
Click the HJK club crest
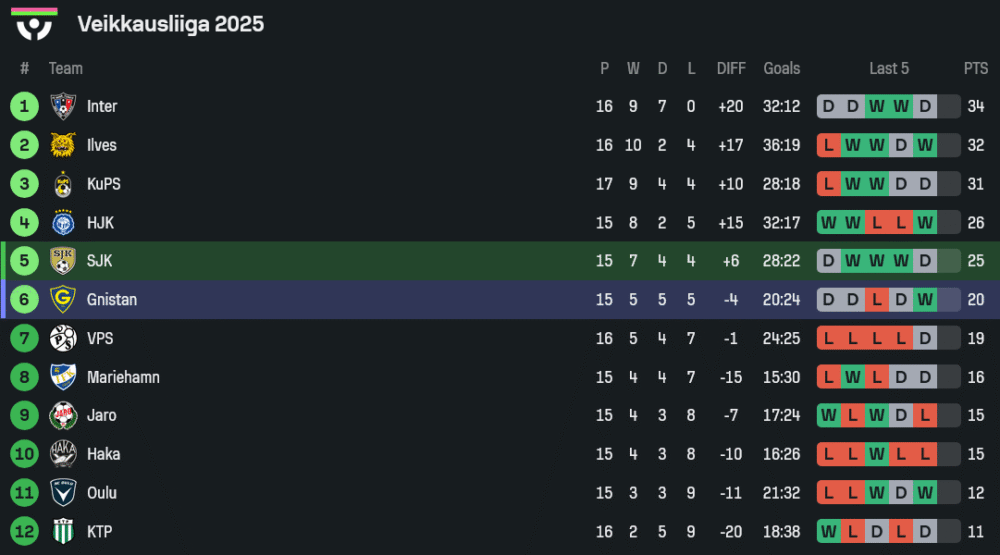pos(63,223)
